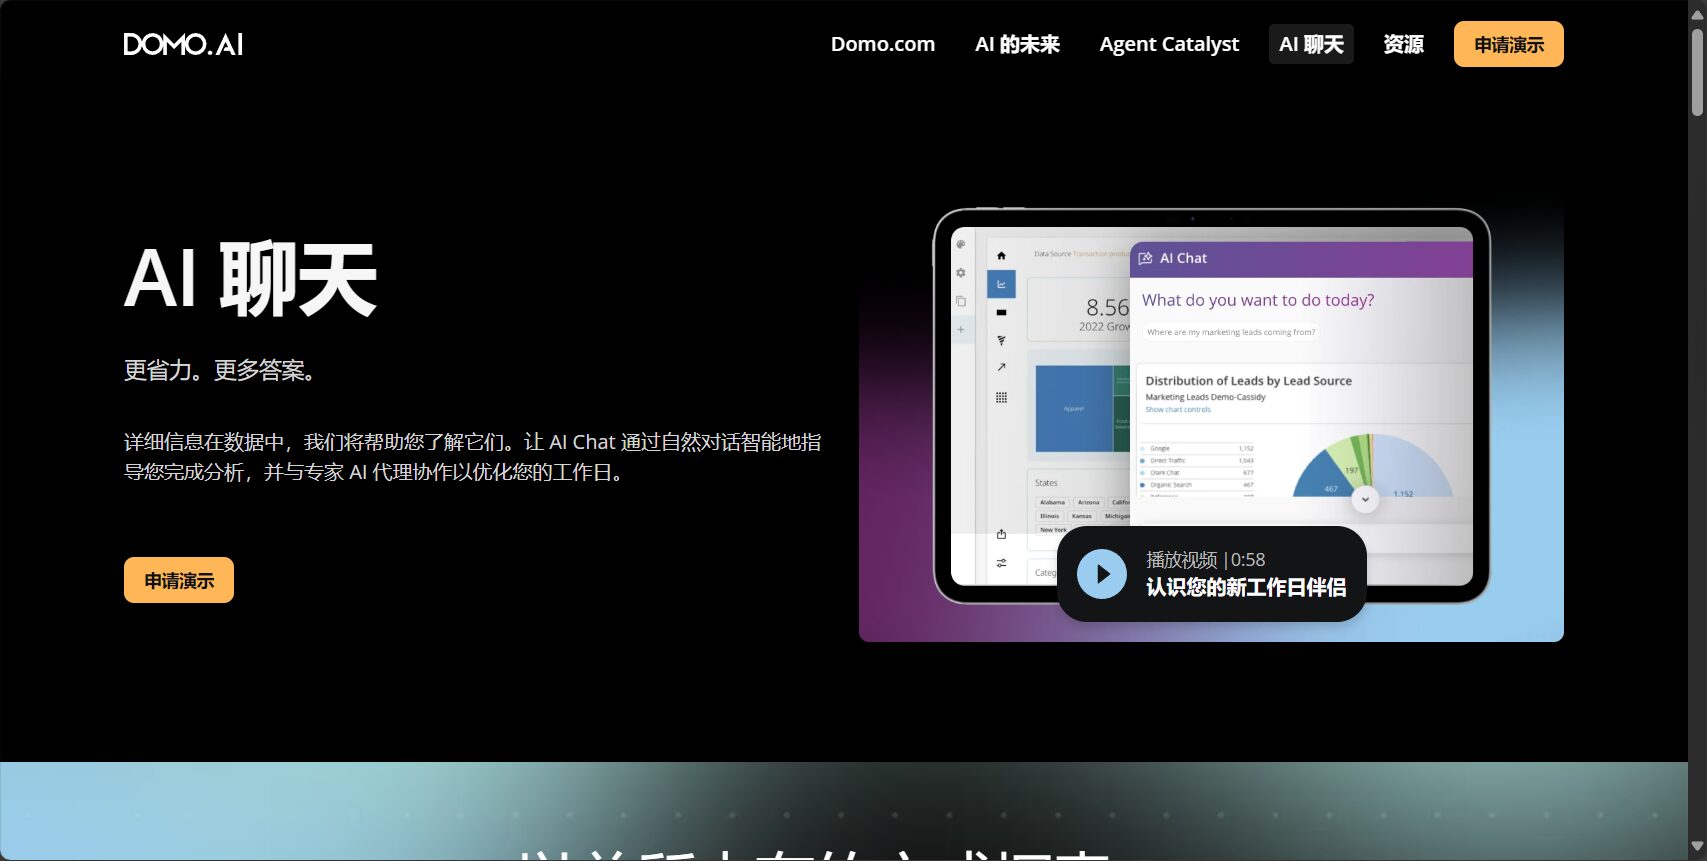
Task: Click the share icon in tablet preview
Action: tap(1001, 534)
